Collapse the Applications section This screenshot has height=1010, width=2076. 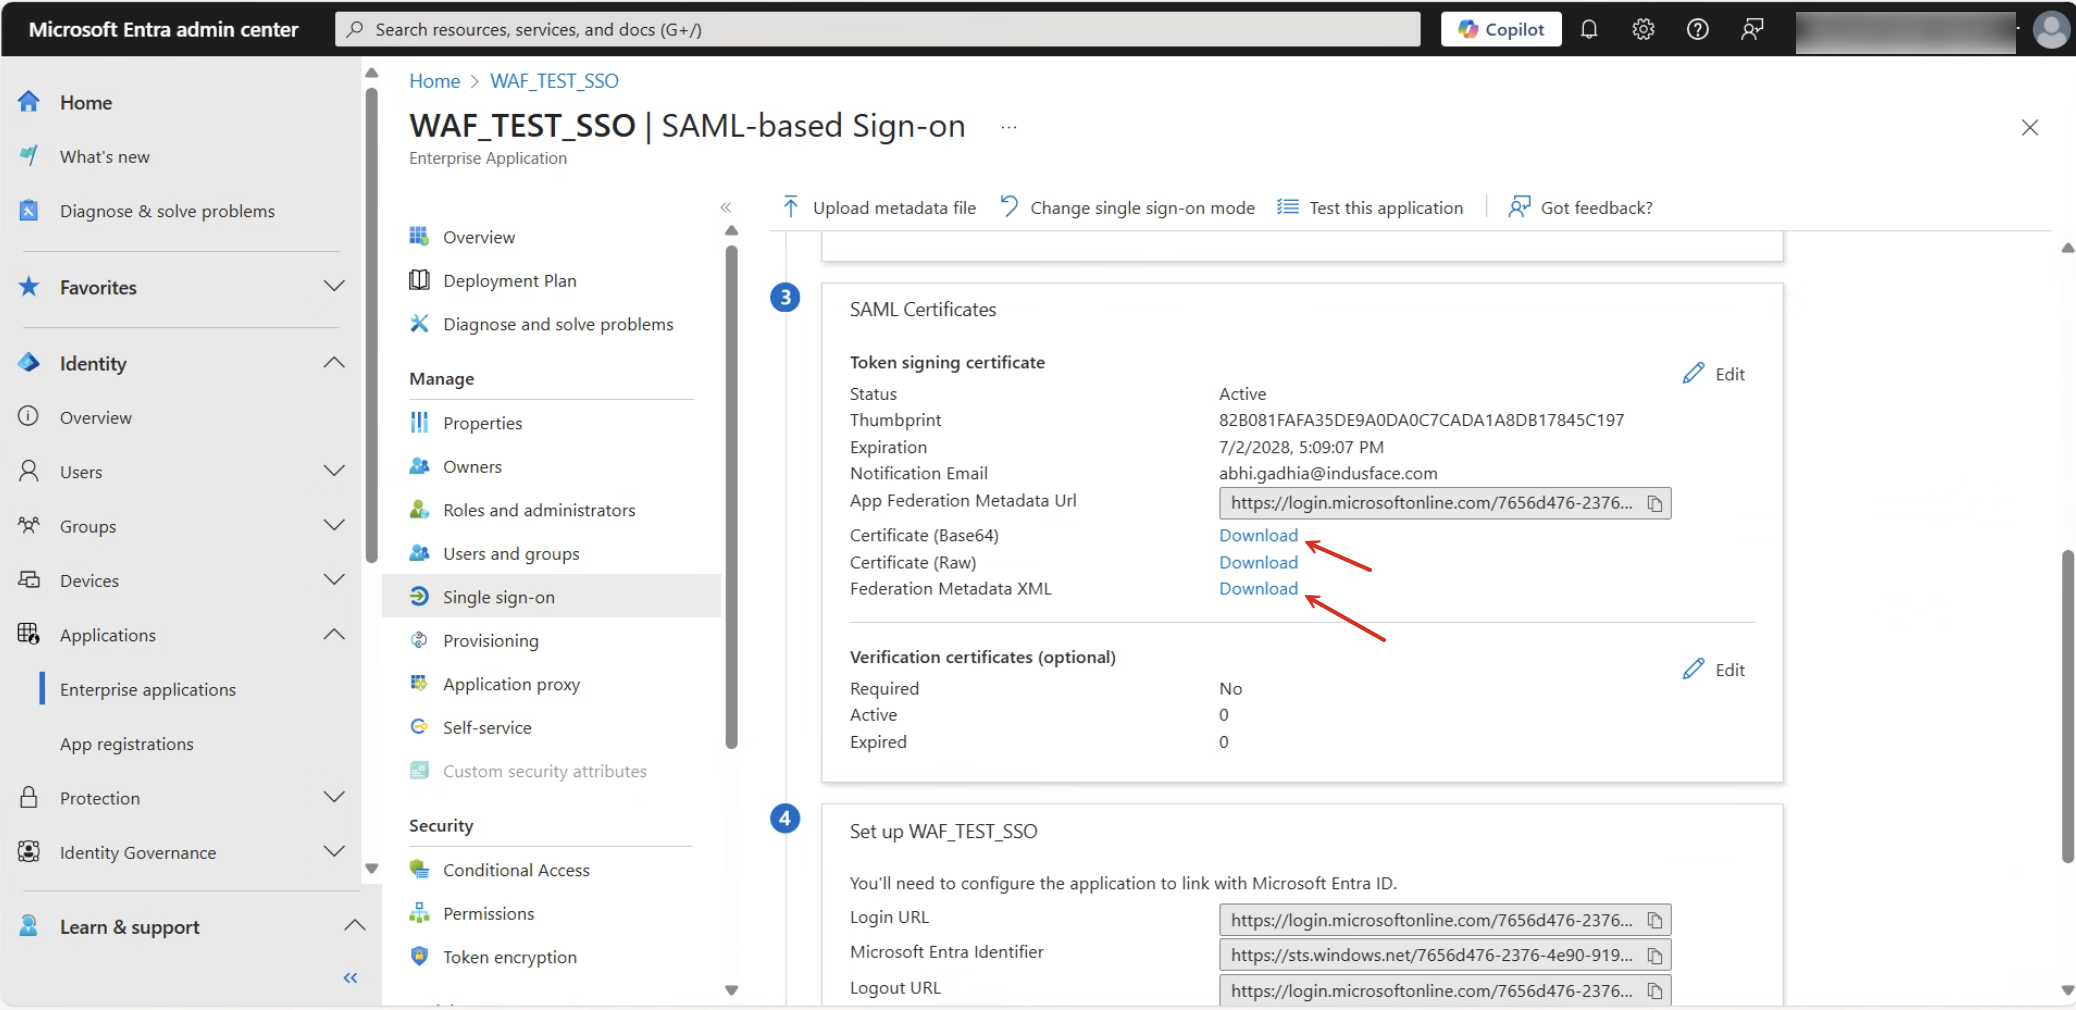[x=334, y=634]
